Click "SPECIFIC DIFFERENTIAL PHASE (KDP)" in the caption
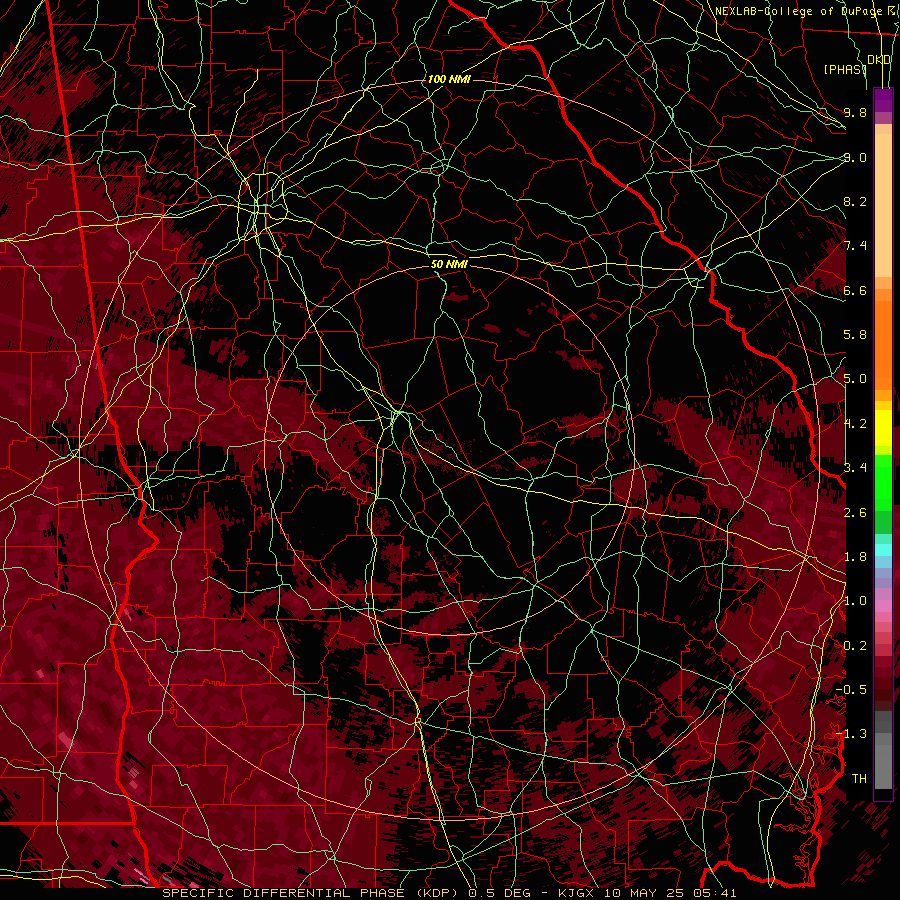 [x=311, y=893]
